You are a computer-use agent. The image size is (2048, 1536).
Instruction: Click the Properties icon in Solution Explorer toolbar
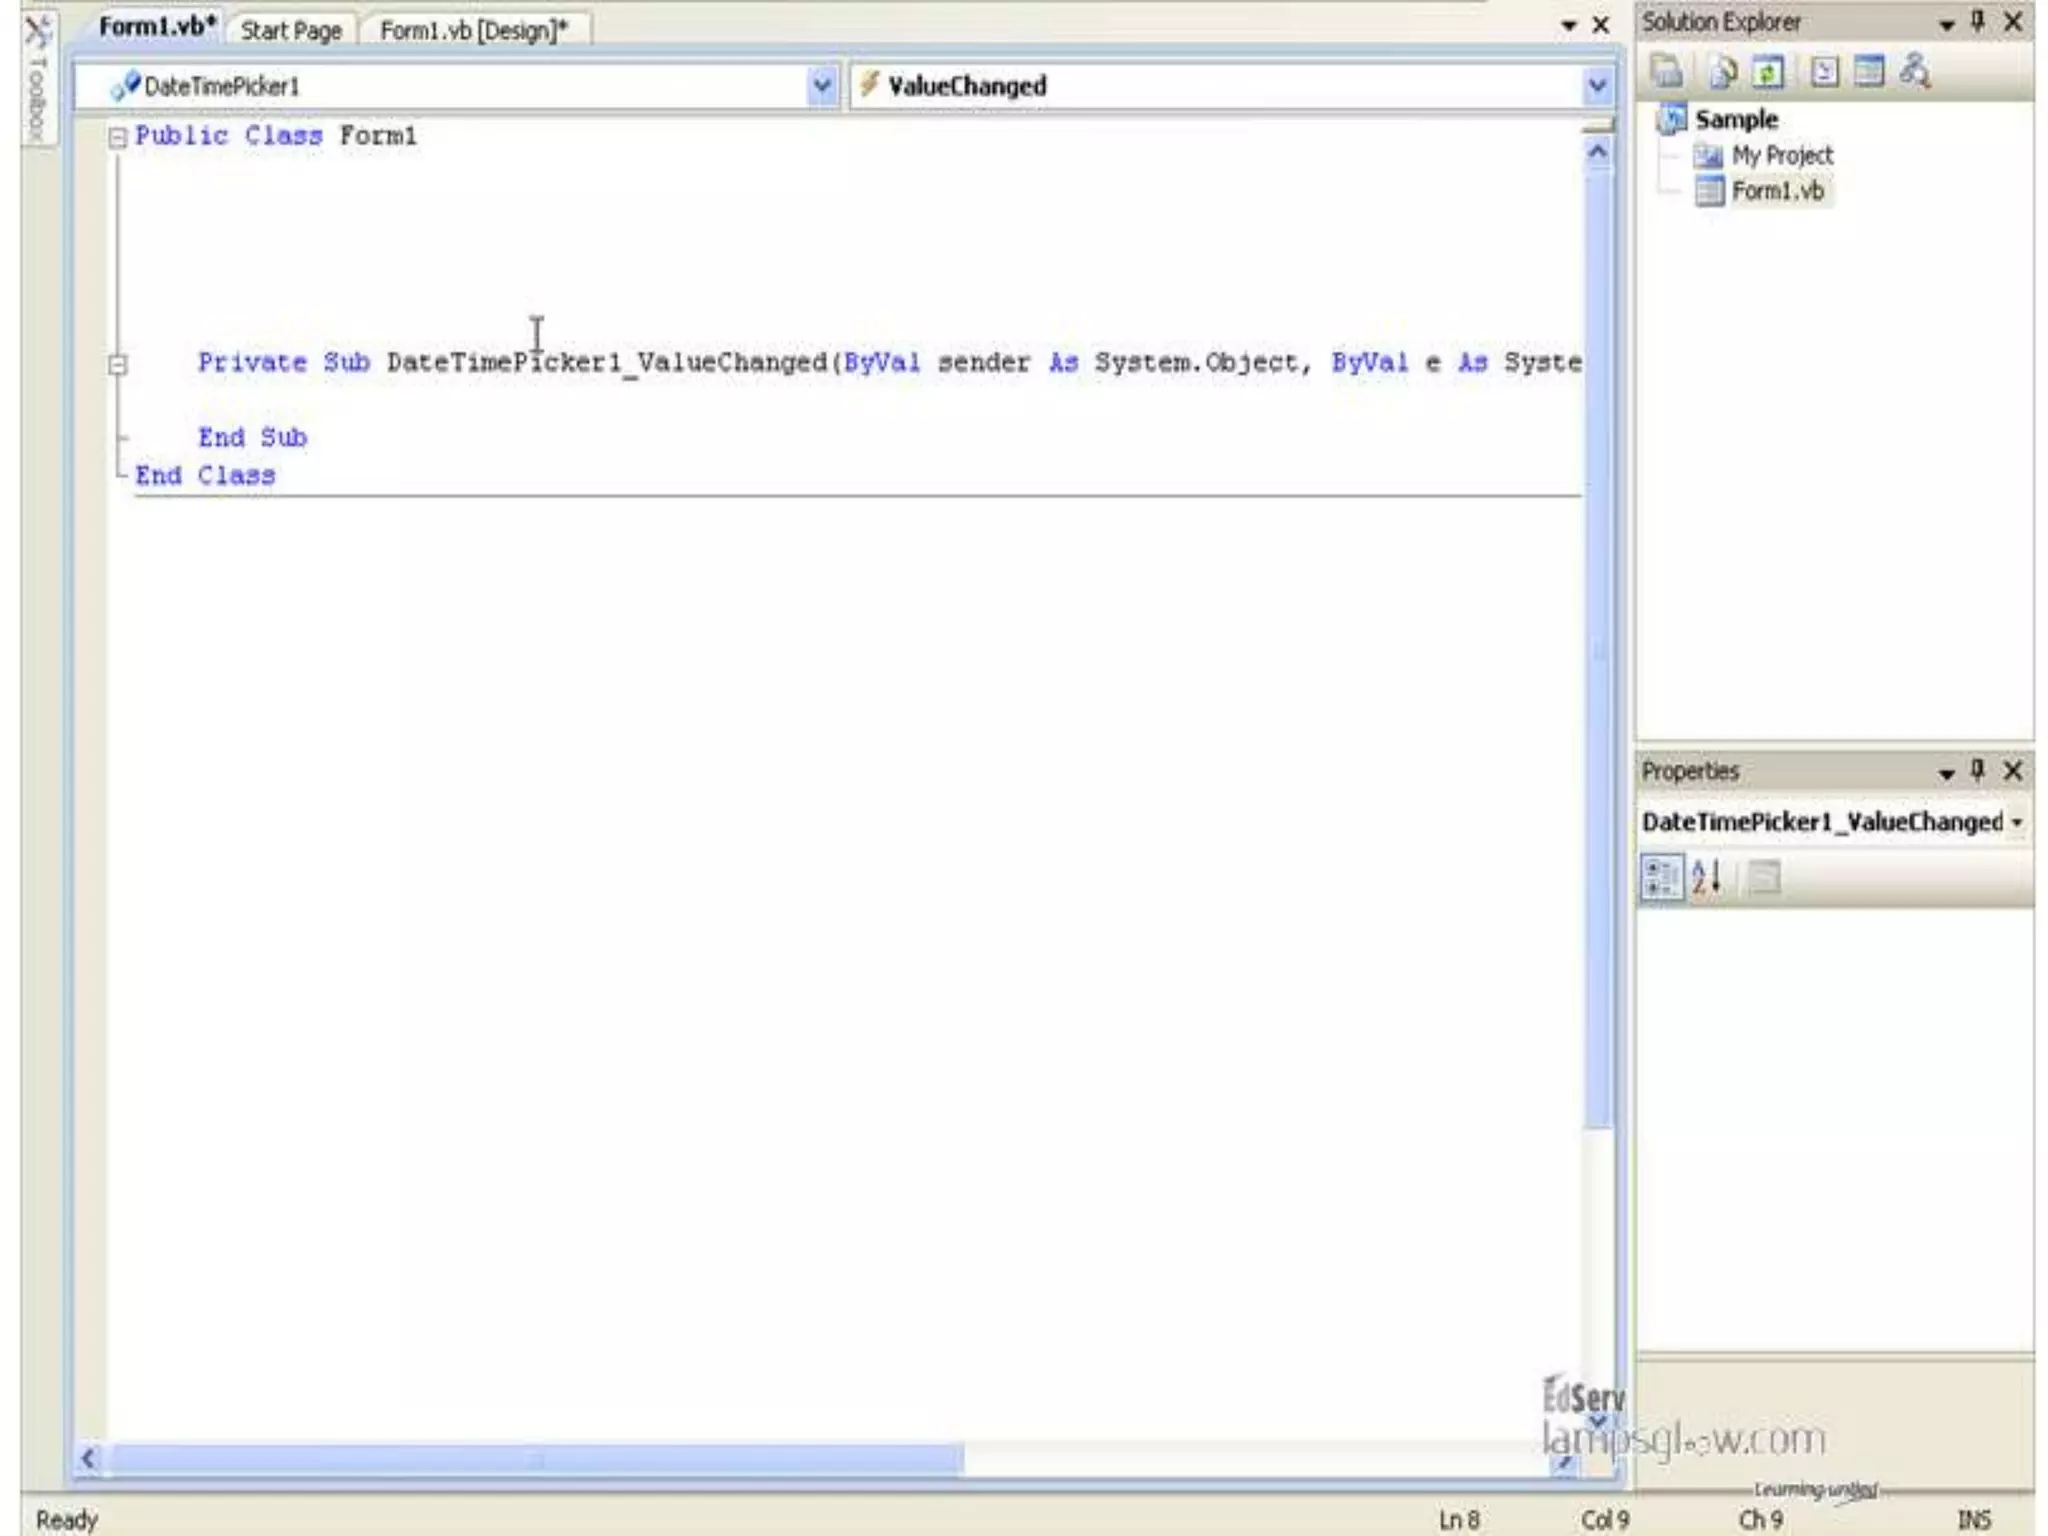pyautogui.click(x=1667, y=72)
